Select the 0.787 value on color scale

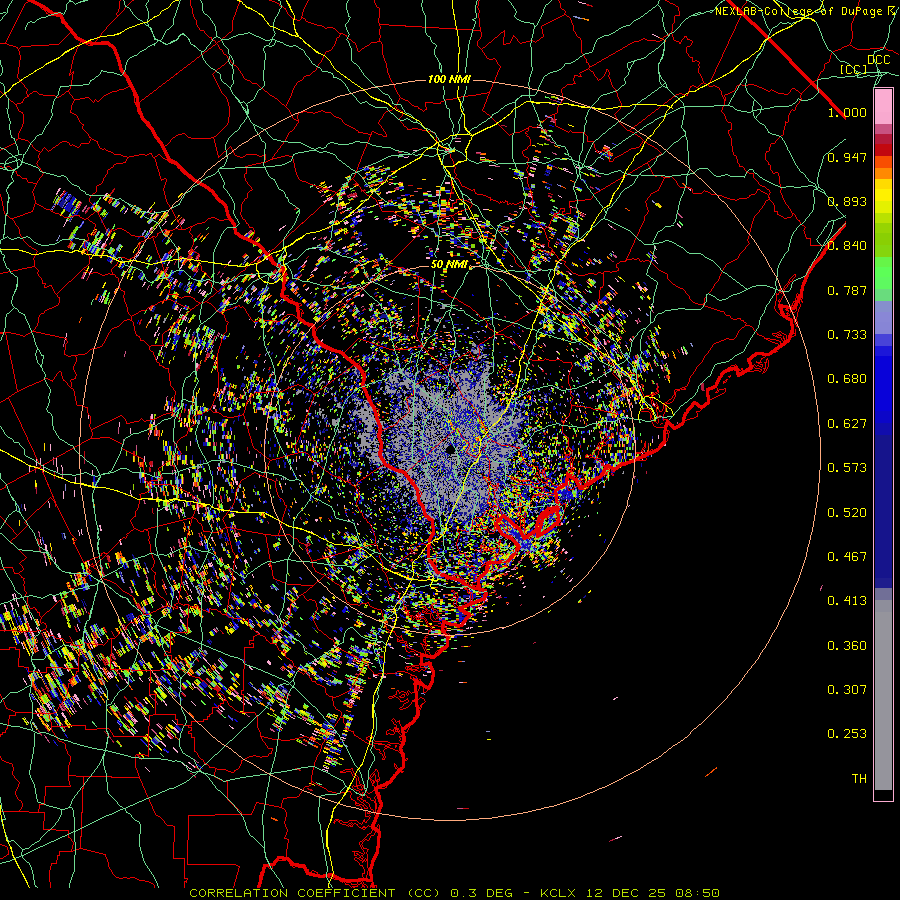click(847, 290)
